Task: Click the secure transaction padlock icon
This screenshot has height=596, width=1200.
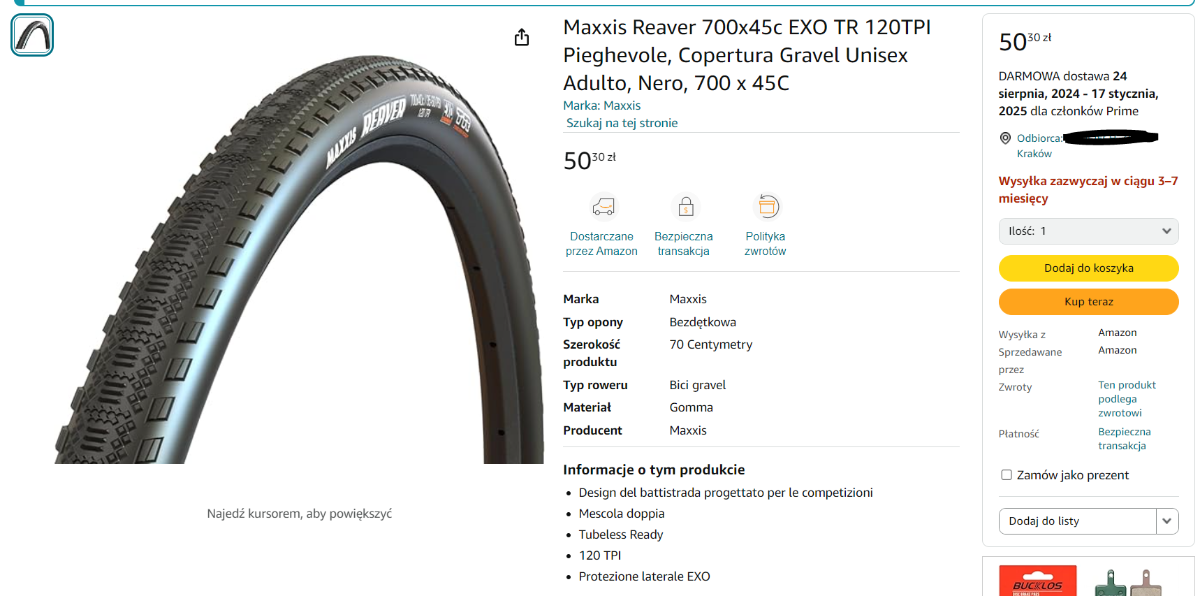Action: pos(685,207)
